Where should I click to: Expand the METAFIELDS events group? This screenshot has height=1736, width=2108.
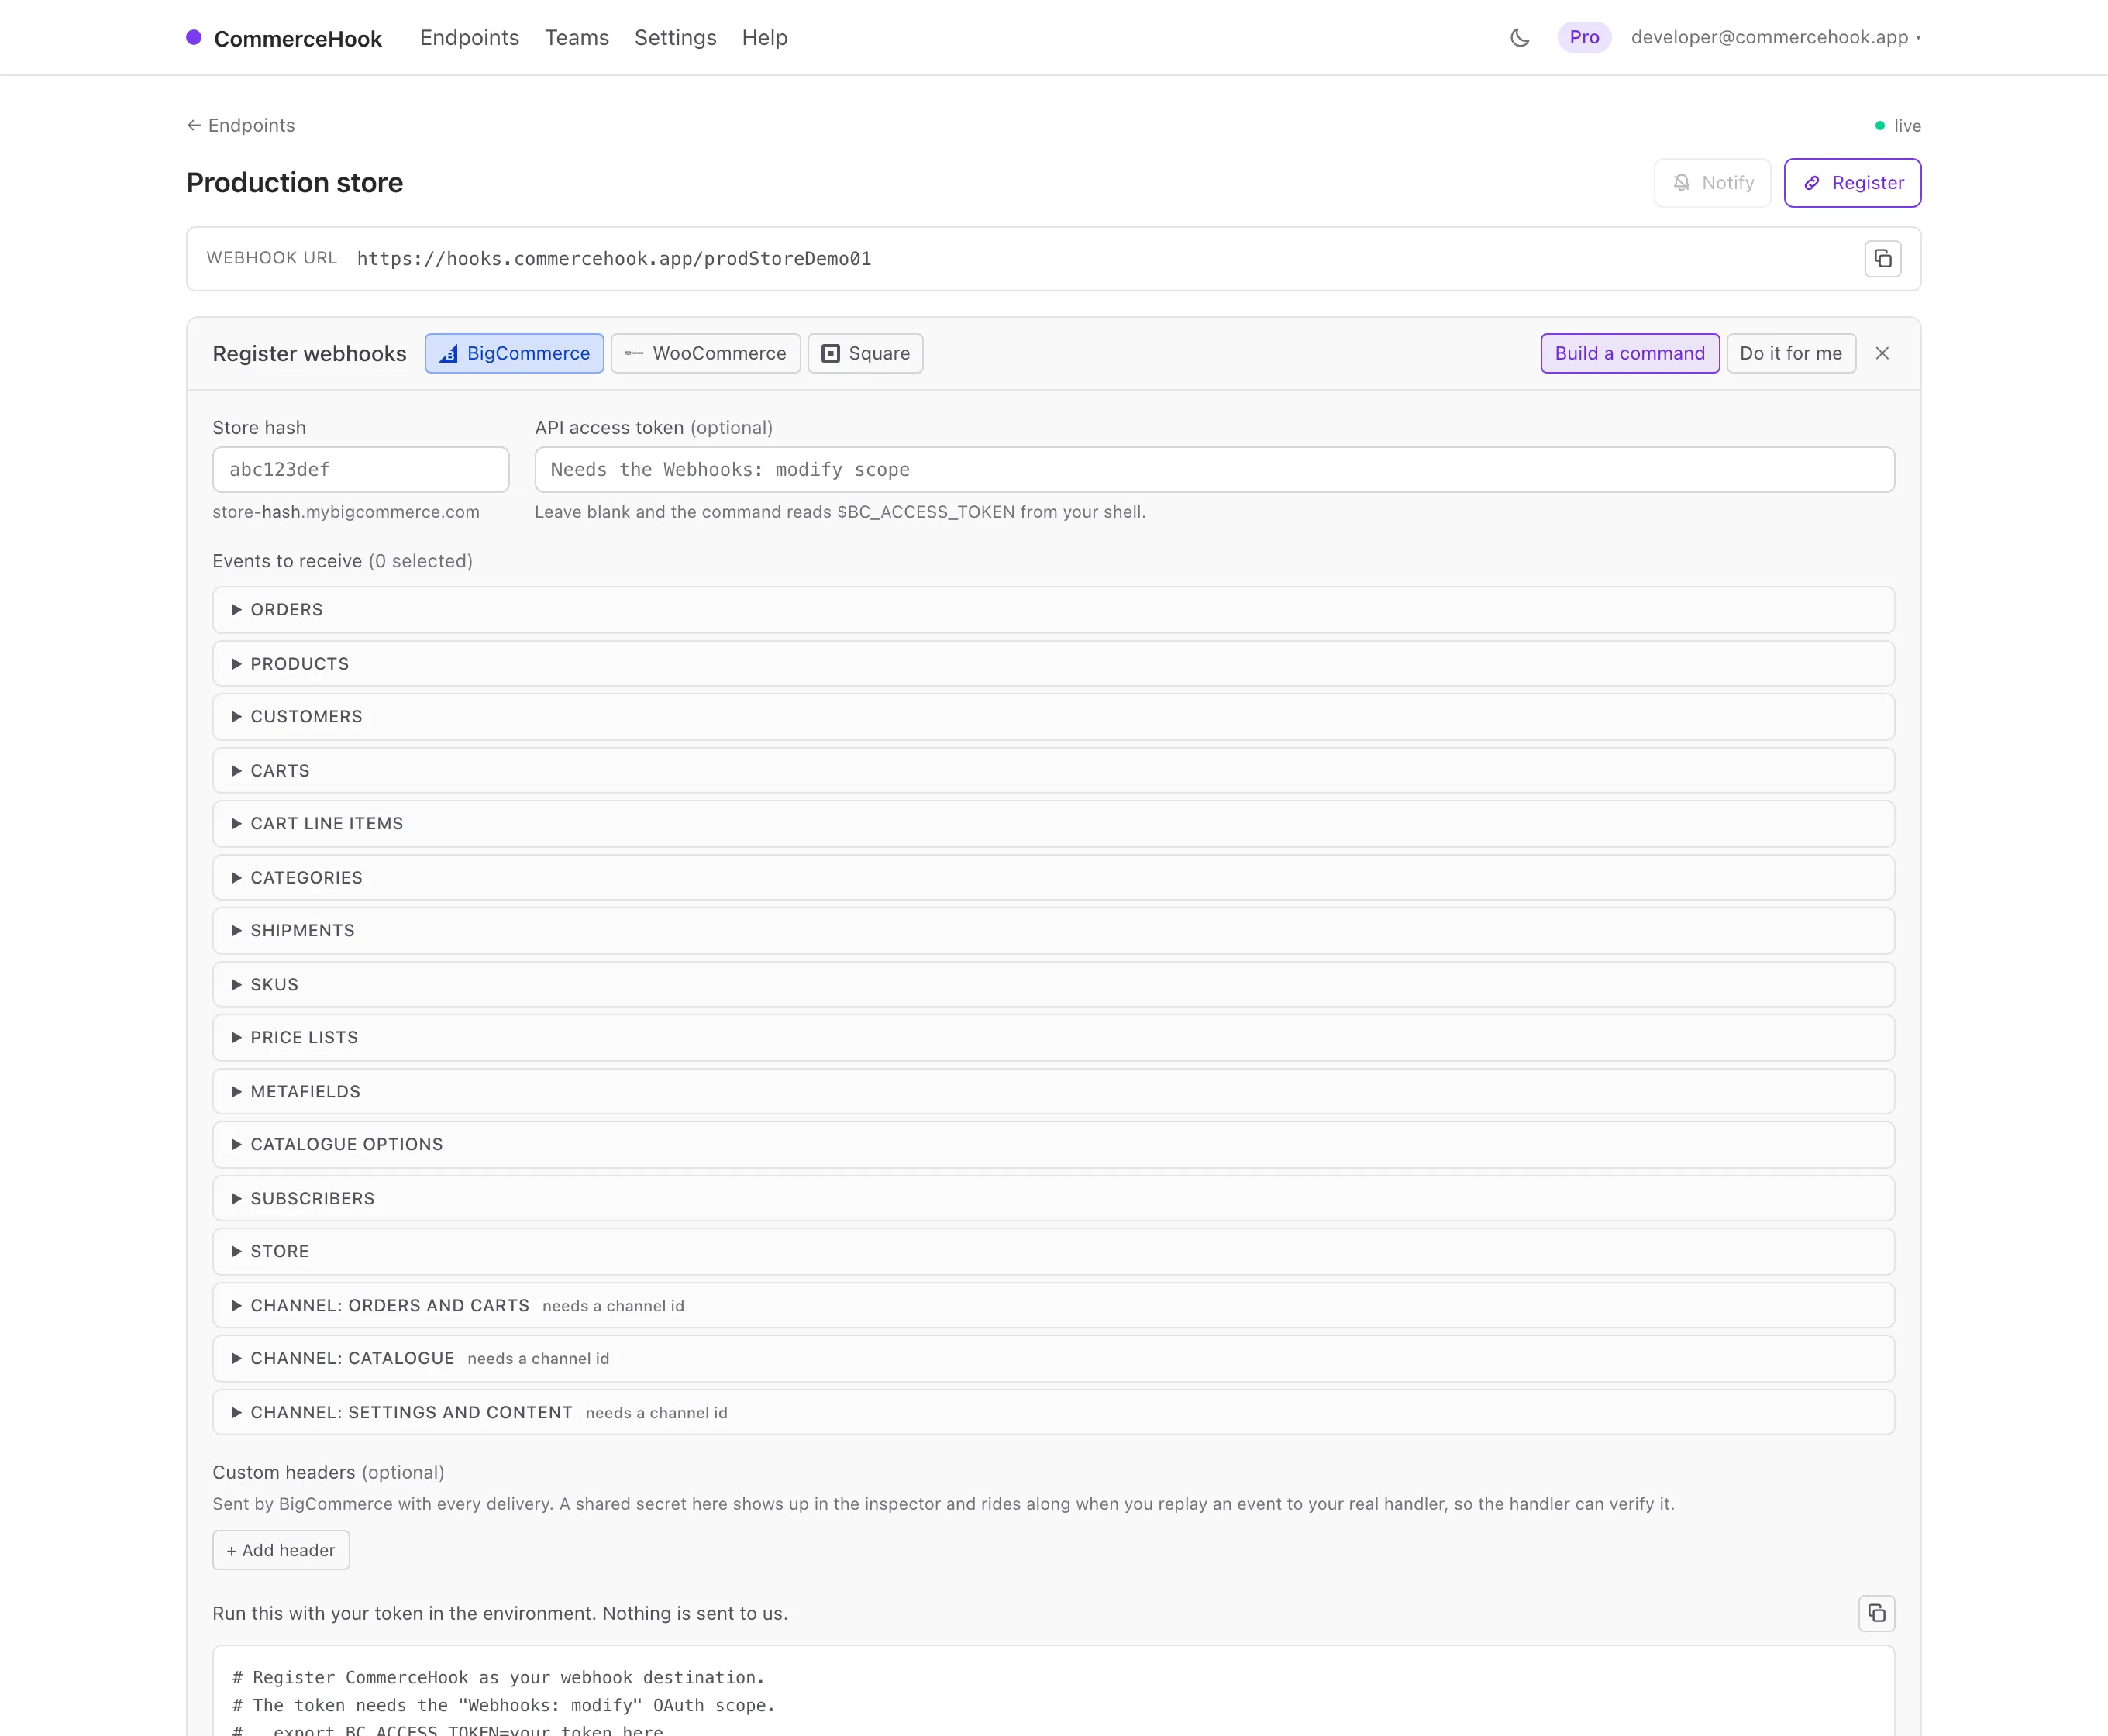[x=1053, y=1091]
